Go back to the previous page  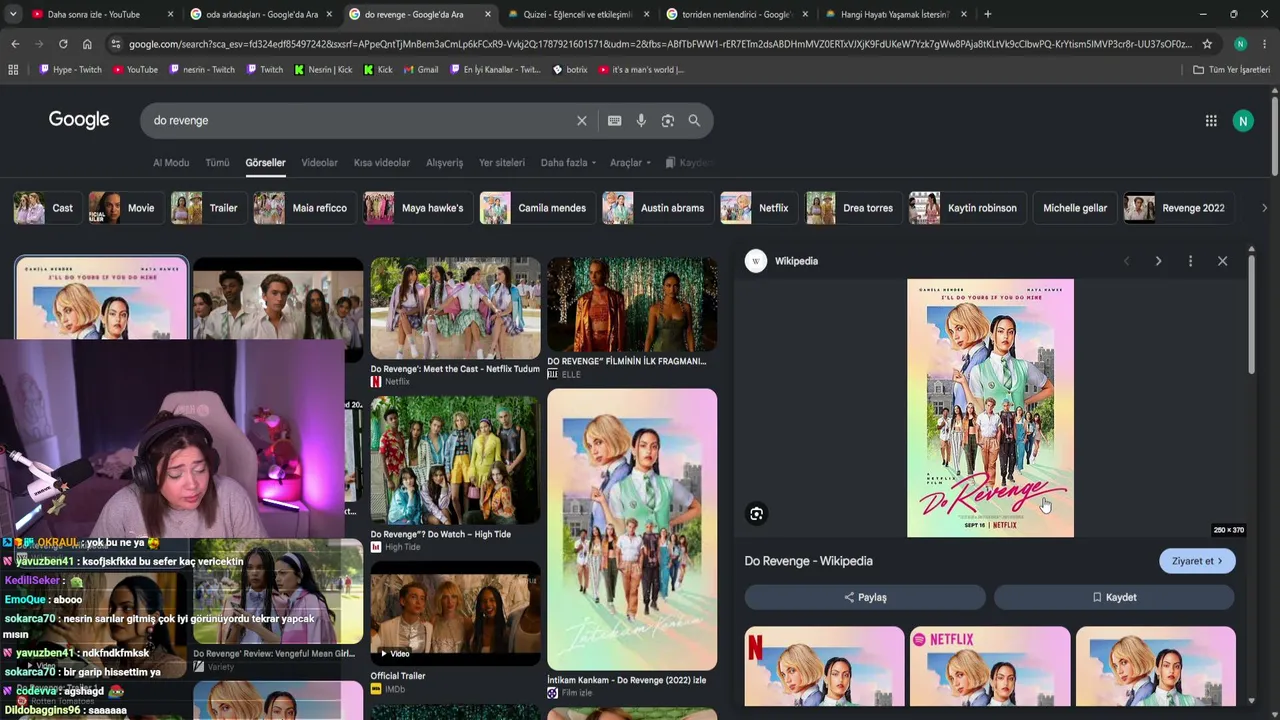15,44
